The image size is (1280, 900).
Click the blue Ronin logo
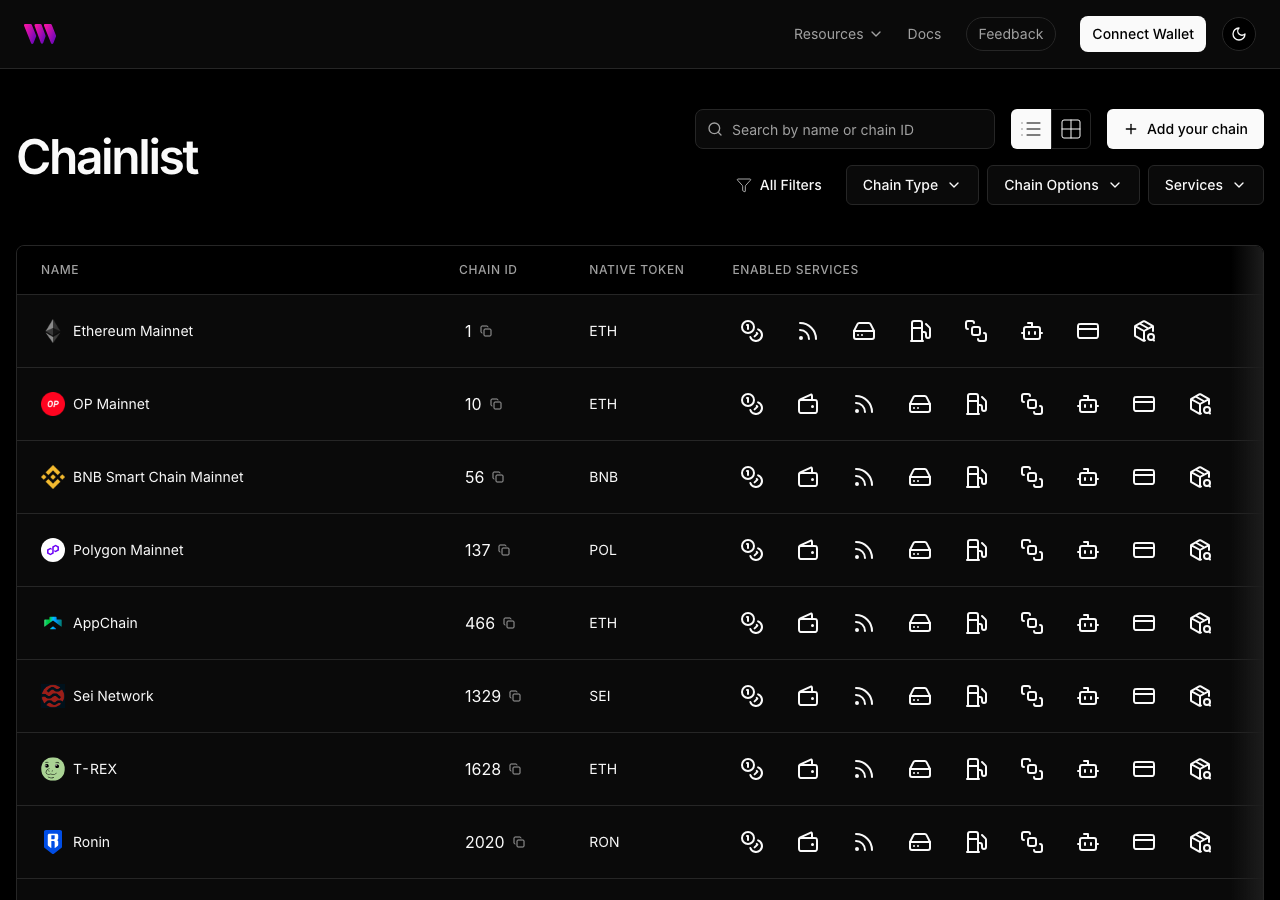point(53,842)
